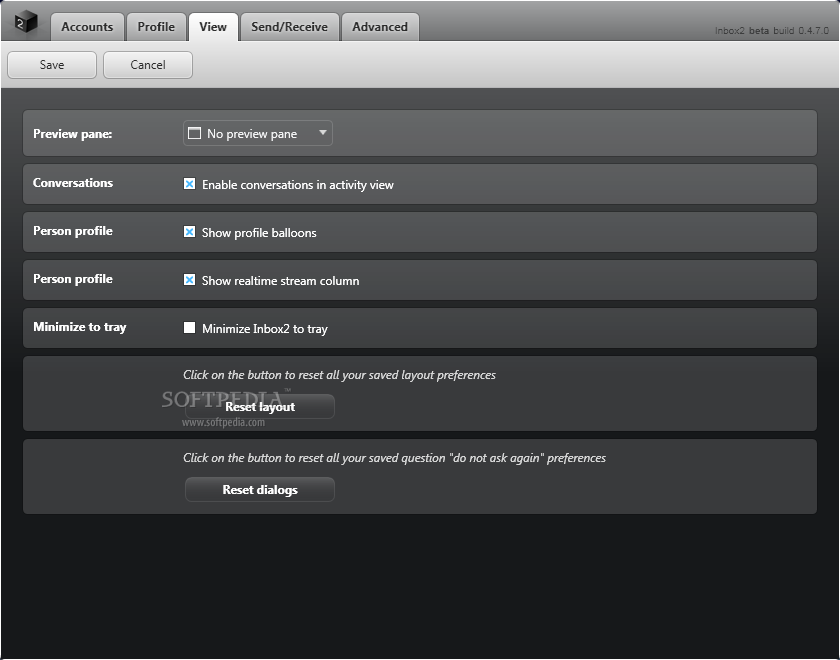The image size is (840, 660).
Task: Click the preview pane layout icon
Action: (194, 133)
